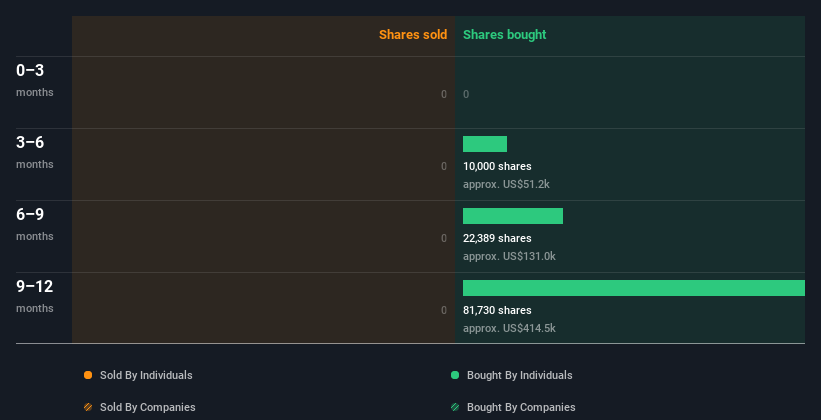This screenshot has width=821, height=420.
Task: Click the green bar for 6–9 months
Action: tap(513, 216)
